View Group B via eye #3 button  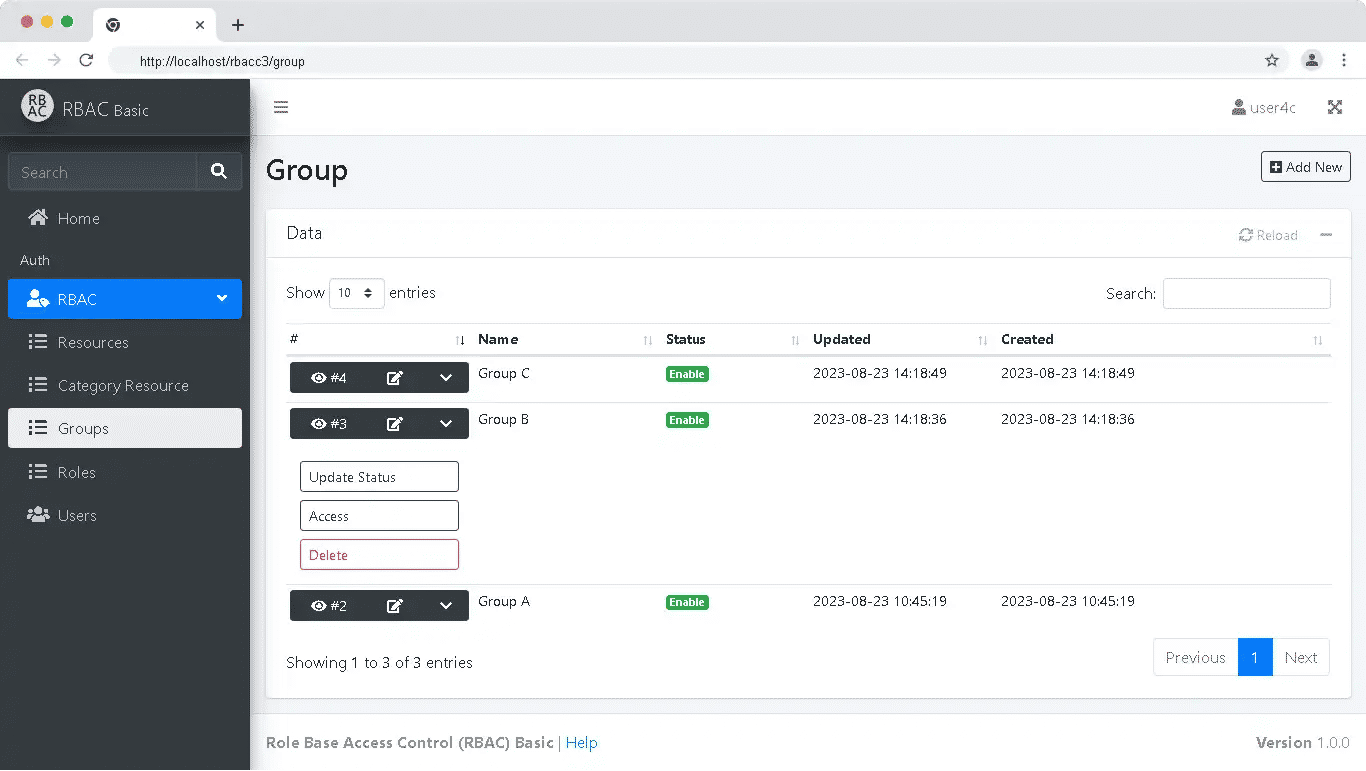tap(329, 424)
